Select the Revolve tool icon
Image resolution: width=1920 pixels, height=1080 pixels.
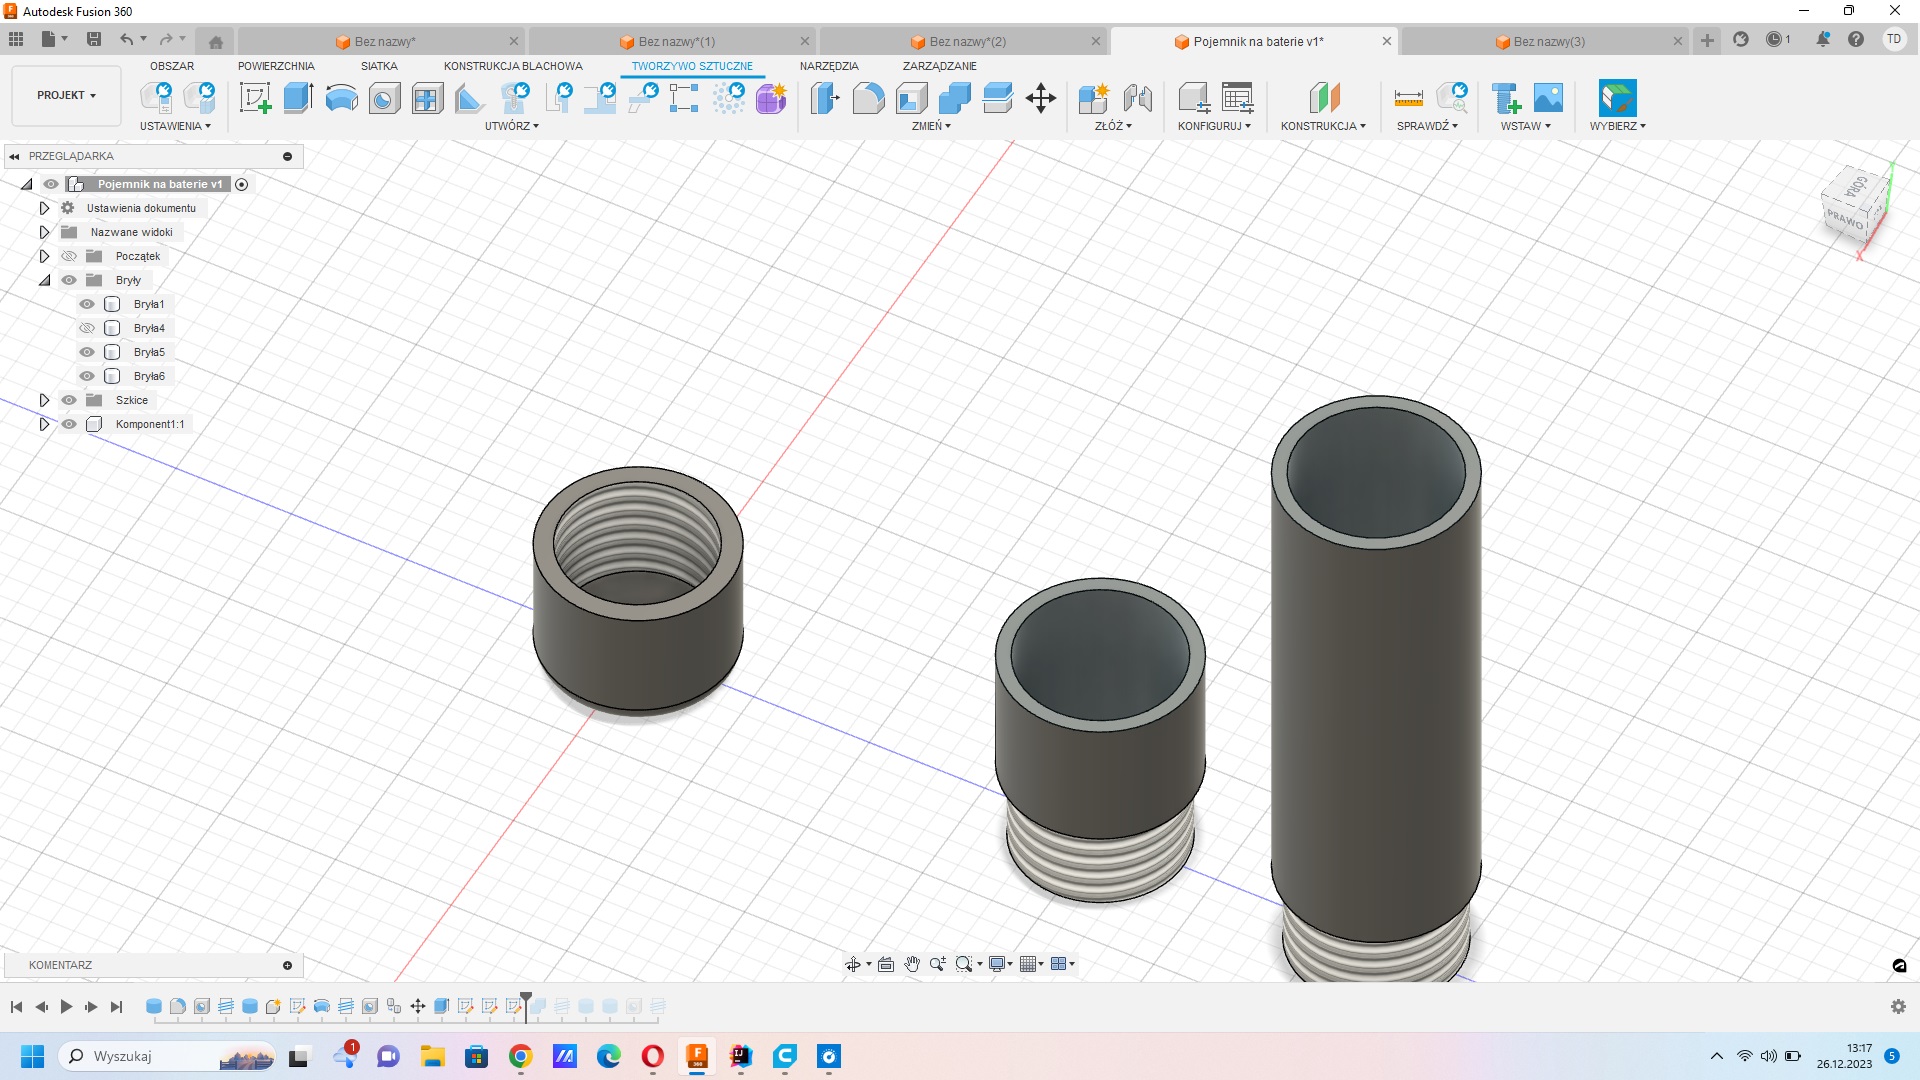(x=341, y=98)
